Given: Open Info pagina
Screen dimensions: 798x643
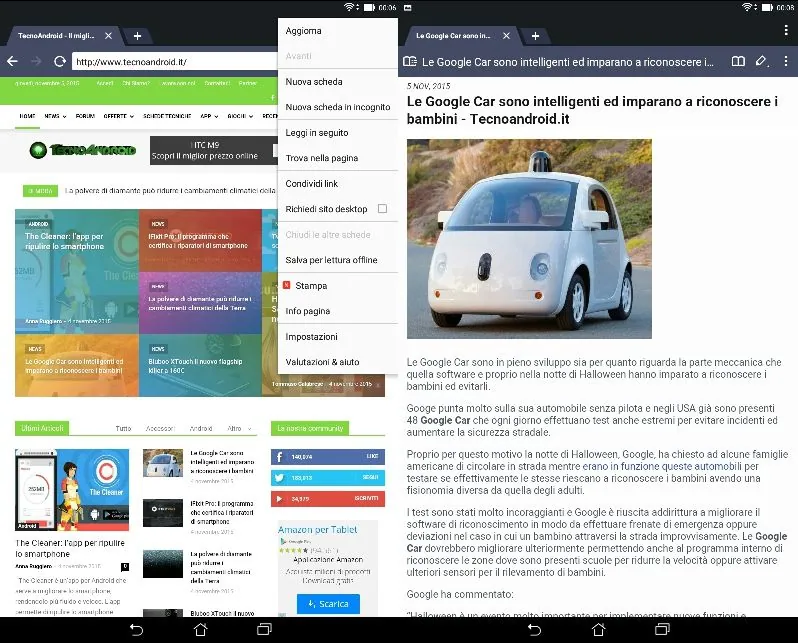Looking at the screenshot, I should point(338,311).
